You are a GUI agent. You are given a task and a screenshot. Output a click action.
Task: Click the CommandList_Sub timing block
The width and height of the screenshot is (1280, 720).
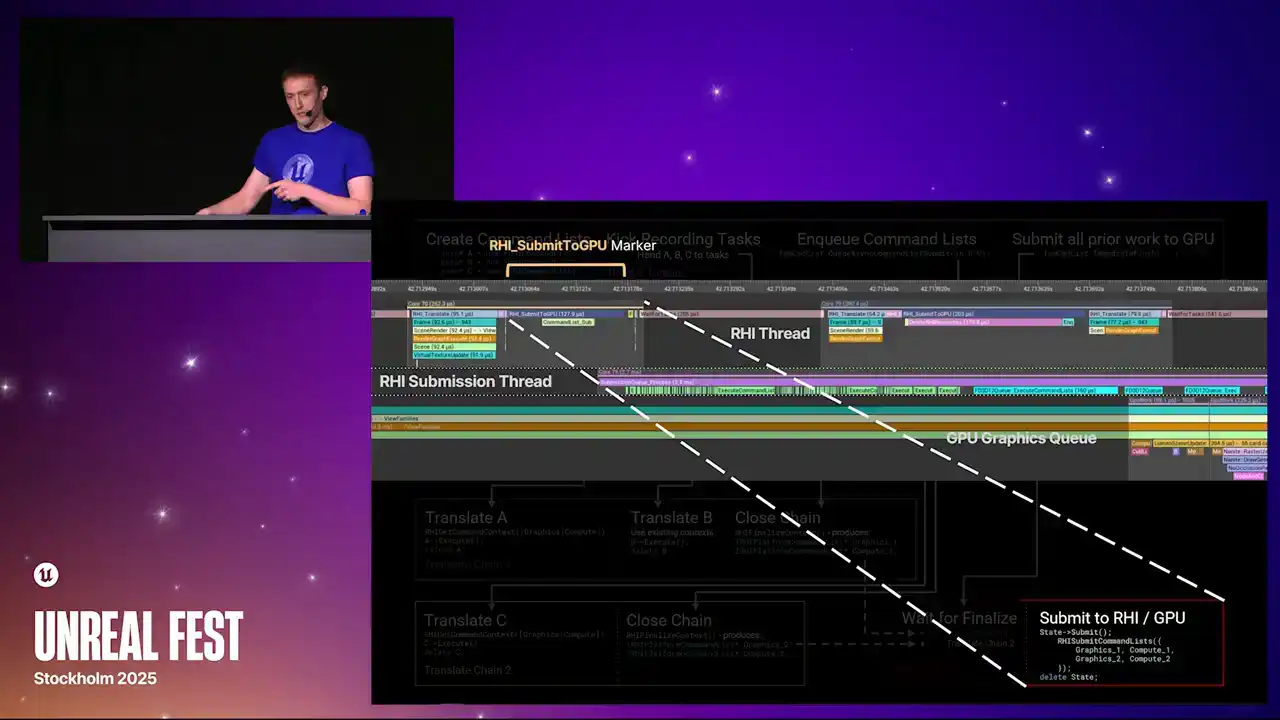(567, 322)
